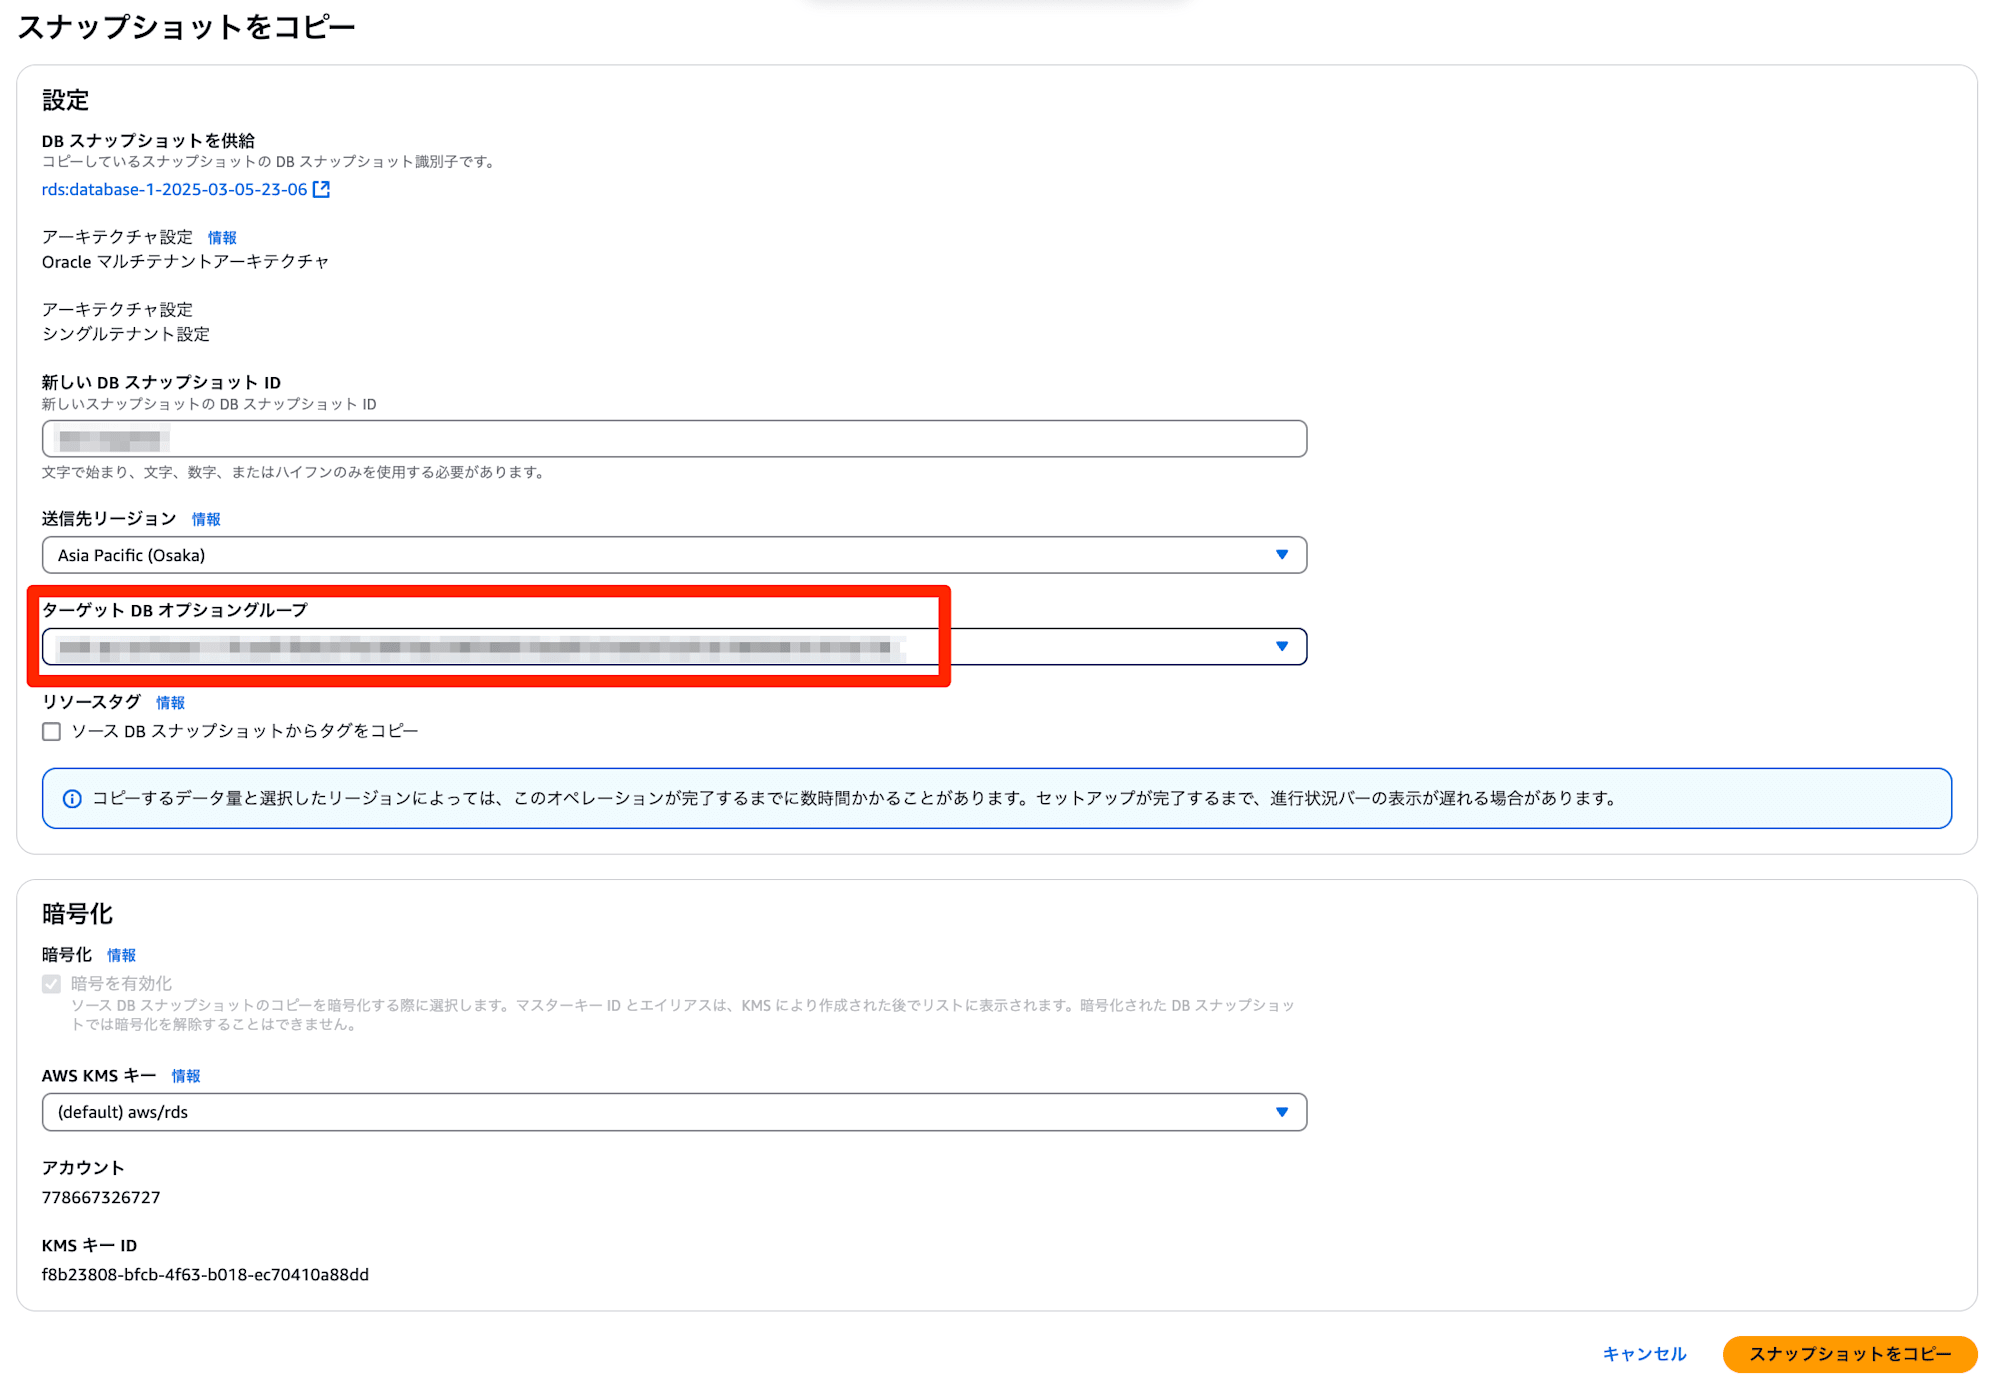
Task: Open the 情報 link next to リソースタグ
Action: (x=170, y=703)
